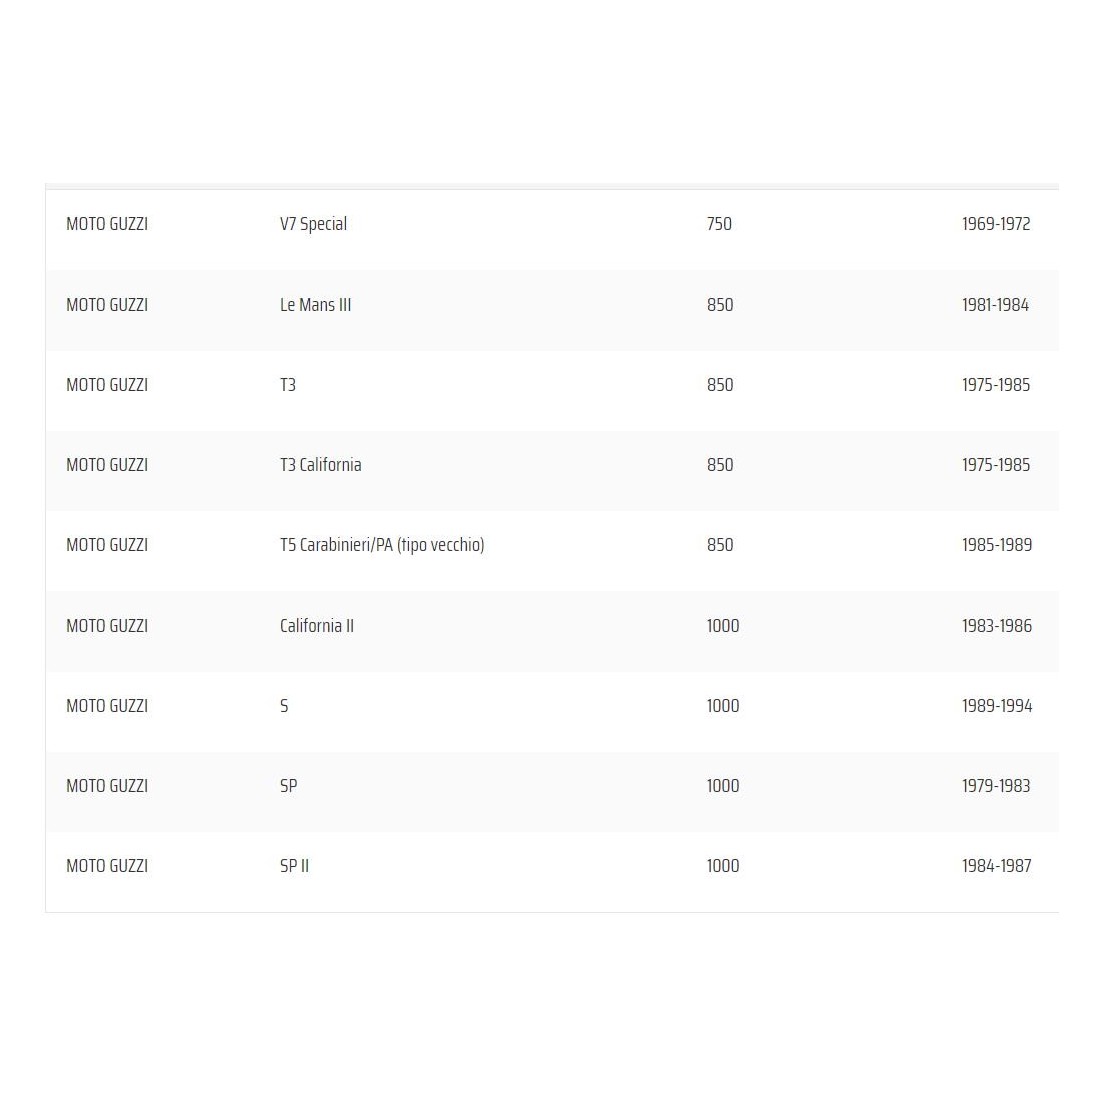Click the 1000 value in the SP II row
The height and width of the screenshot is (1100, 1100).
(722, 866)
